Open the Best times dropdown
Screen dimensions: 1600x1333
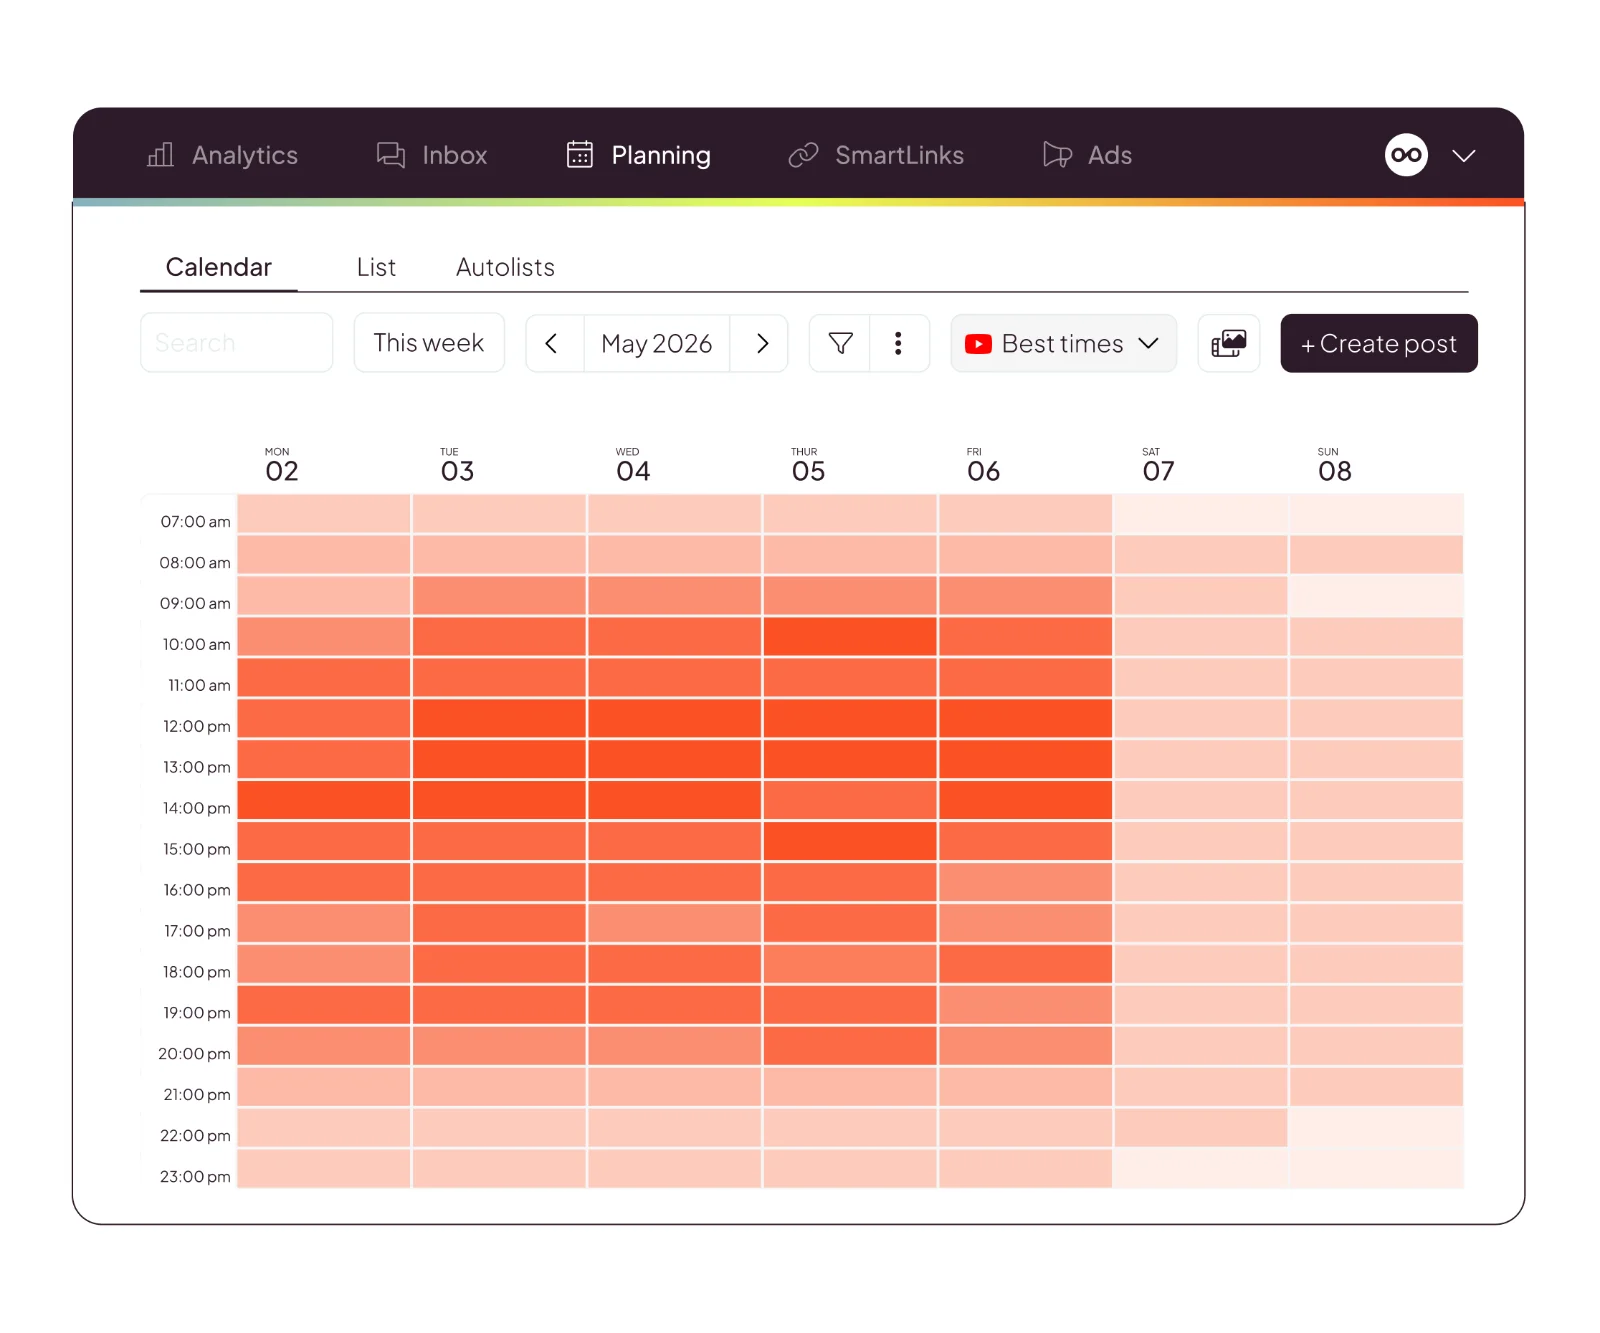click(x=1063, y=343)
